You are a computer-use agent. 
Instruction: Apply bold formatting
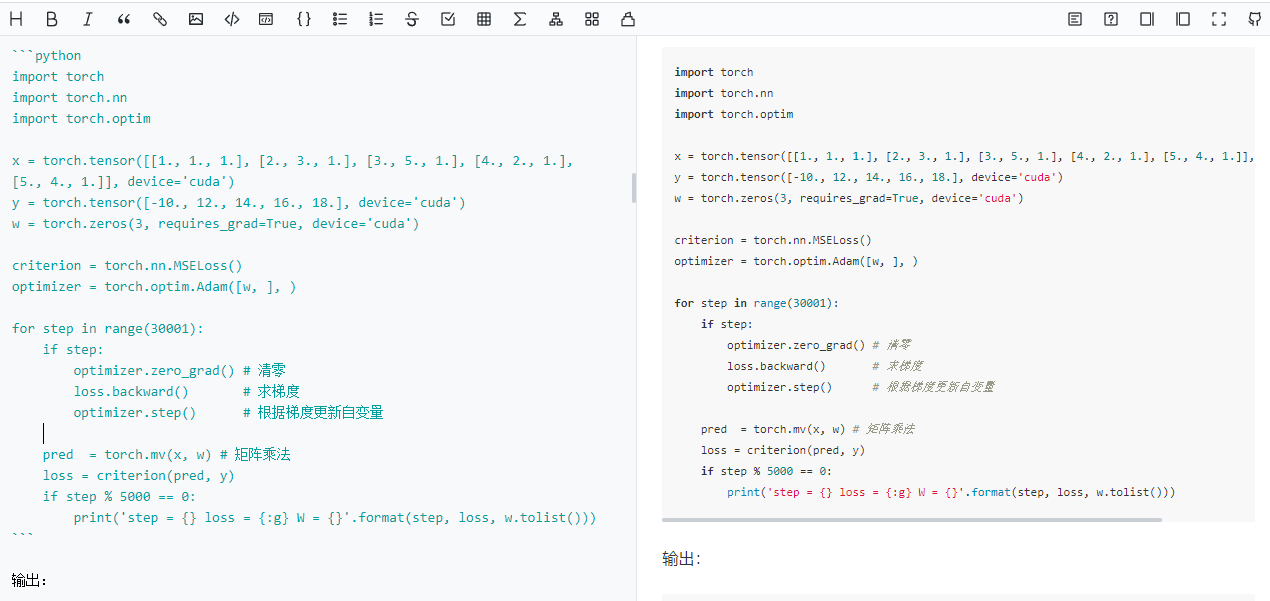coord(52,19)
